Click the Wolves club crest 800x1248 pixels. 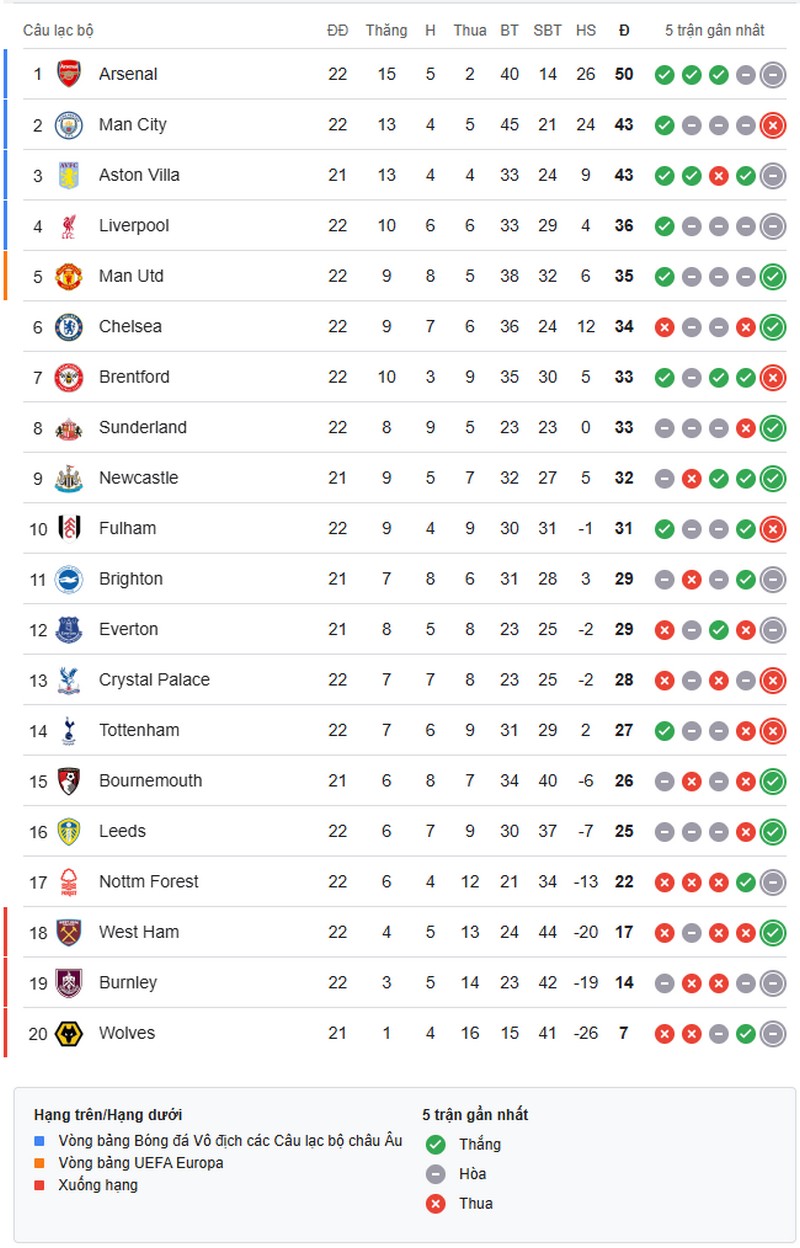(x=69, y=1033)
